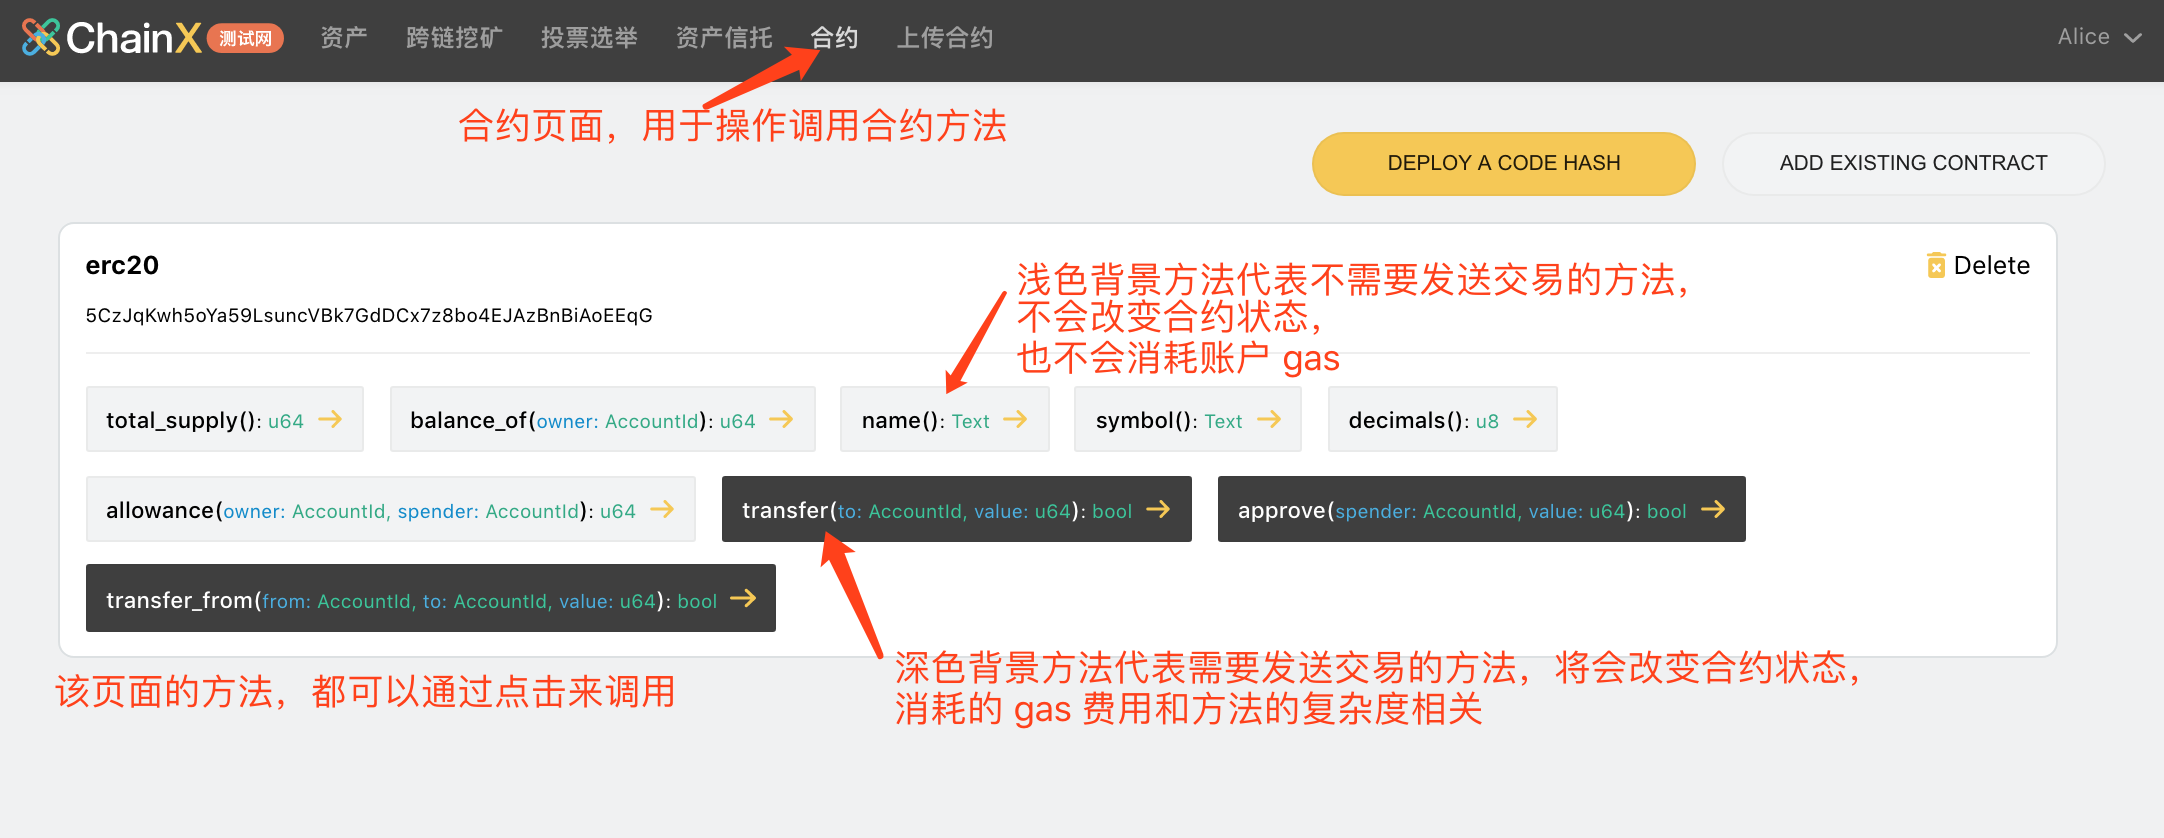Click arrow icon on allowance method
Screen dimensions: 2164x838
pos(662,509)
